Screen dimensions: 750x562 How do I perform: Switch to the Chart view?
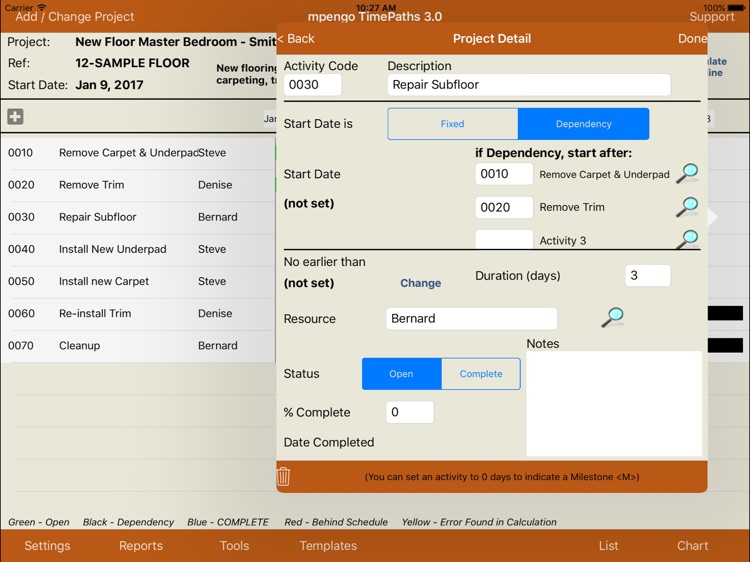click(692, 546)
